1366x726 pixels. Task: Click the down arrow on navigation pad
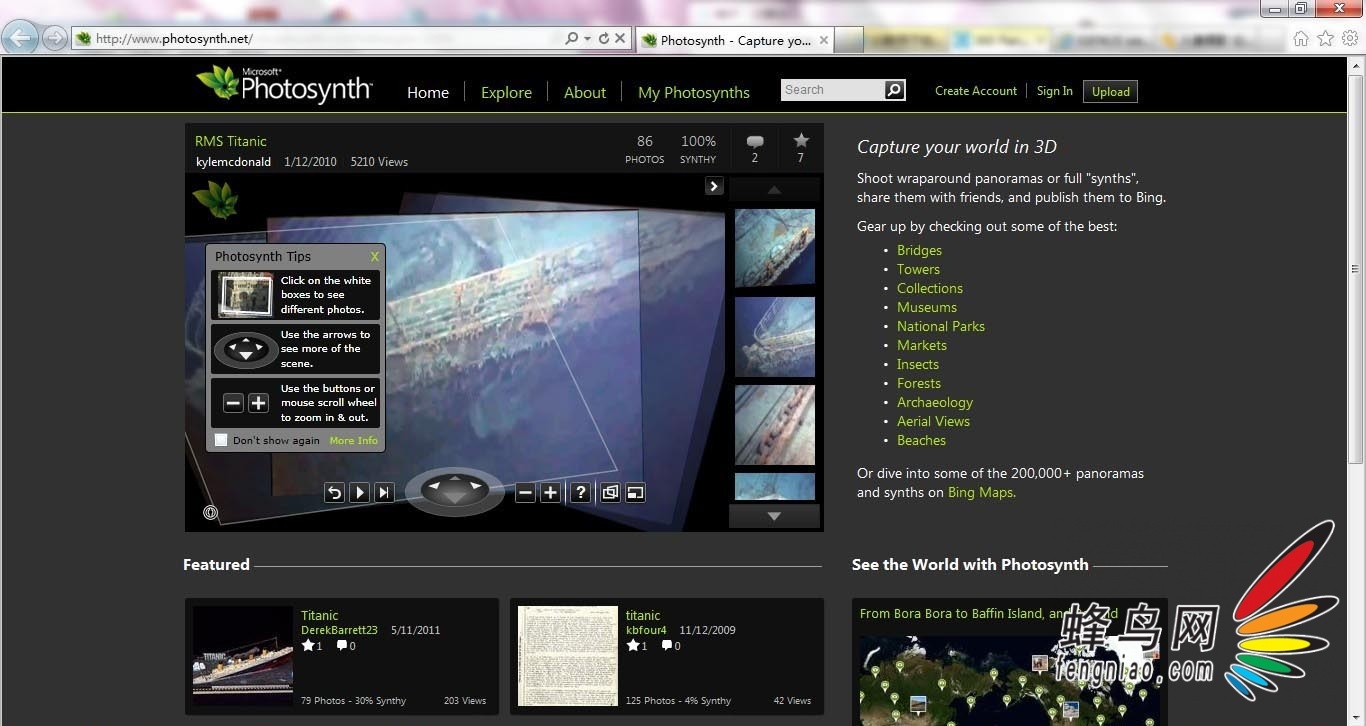click(x=455, y=497)
